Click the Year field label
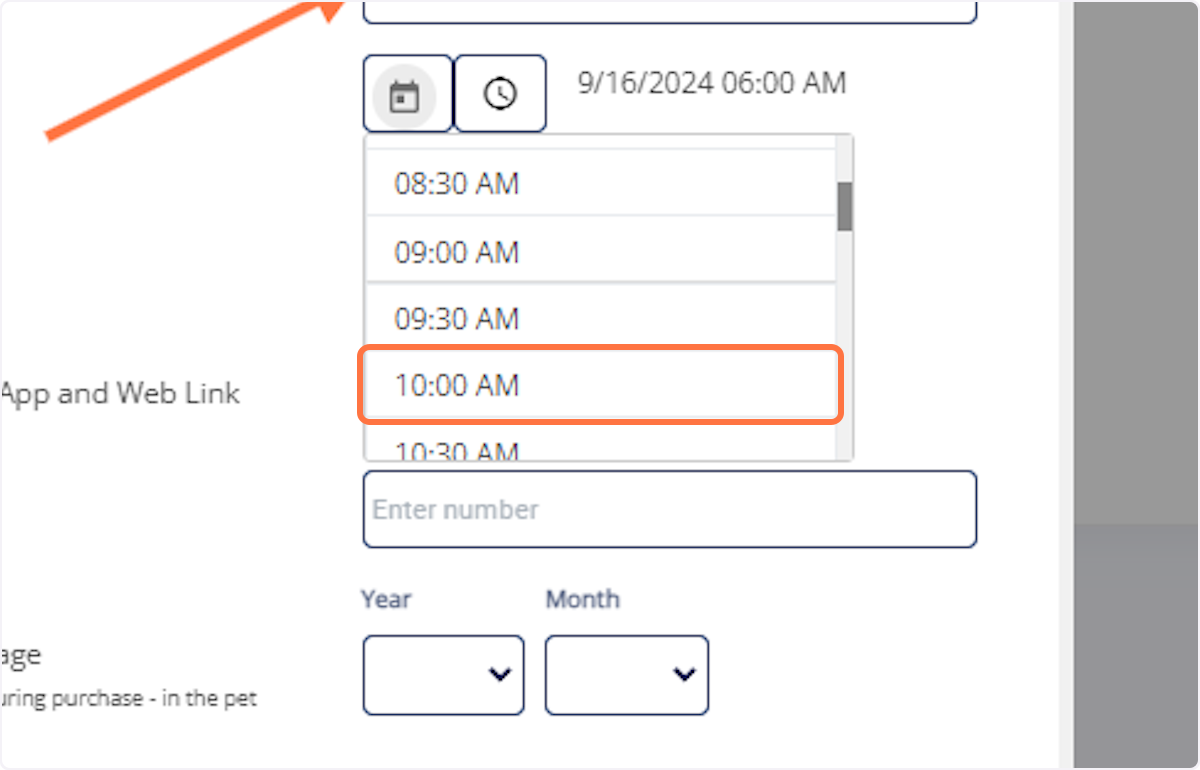Screen dimensions: 1200x770 pyautogui.click(x=386, y=599)
